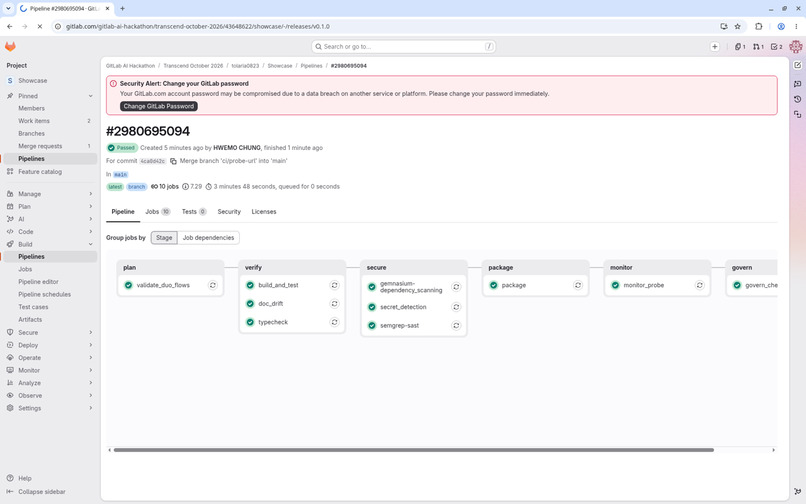The image size is (806, 504).
Task: Retry the gemnasium-dependency_scanning job
Action: pyautogui.click(x=456, y=287)
